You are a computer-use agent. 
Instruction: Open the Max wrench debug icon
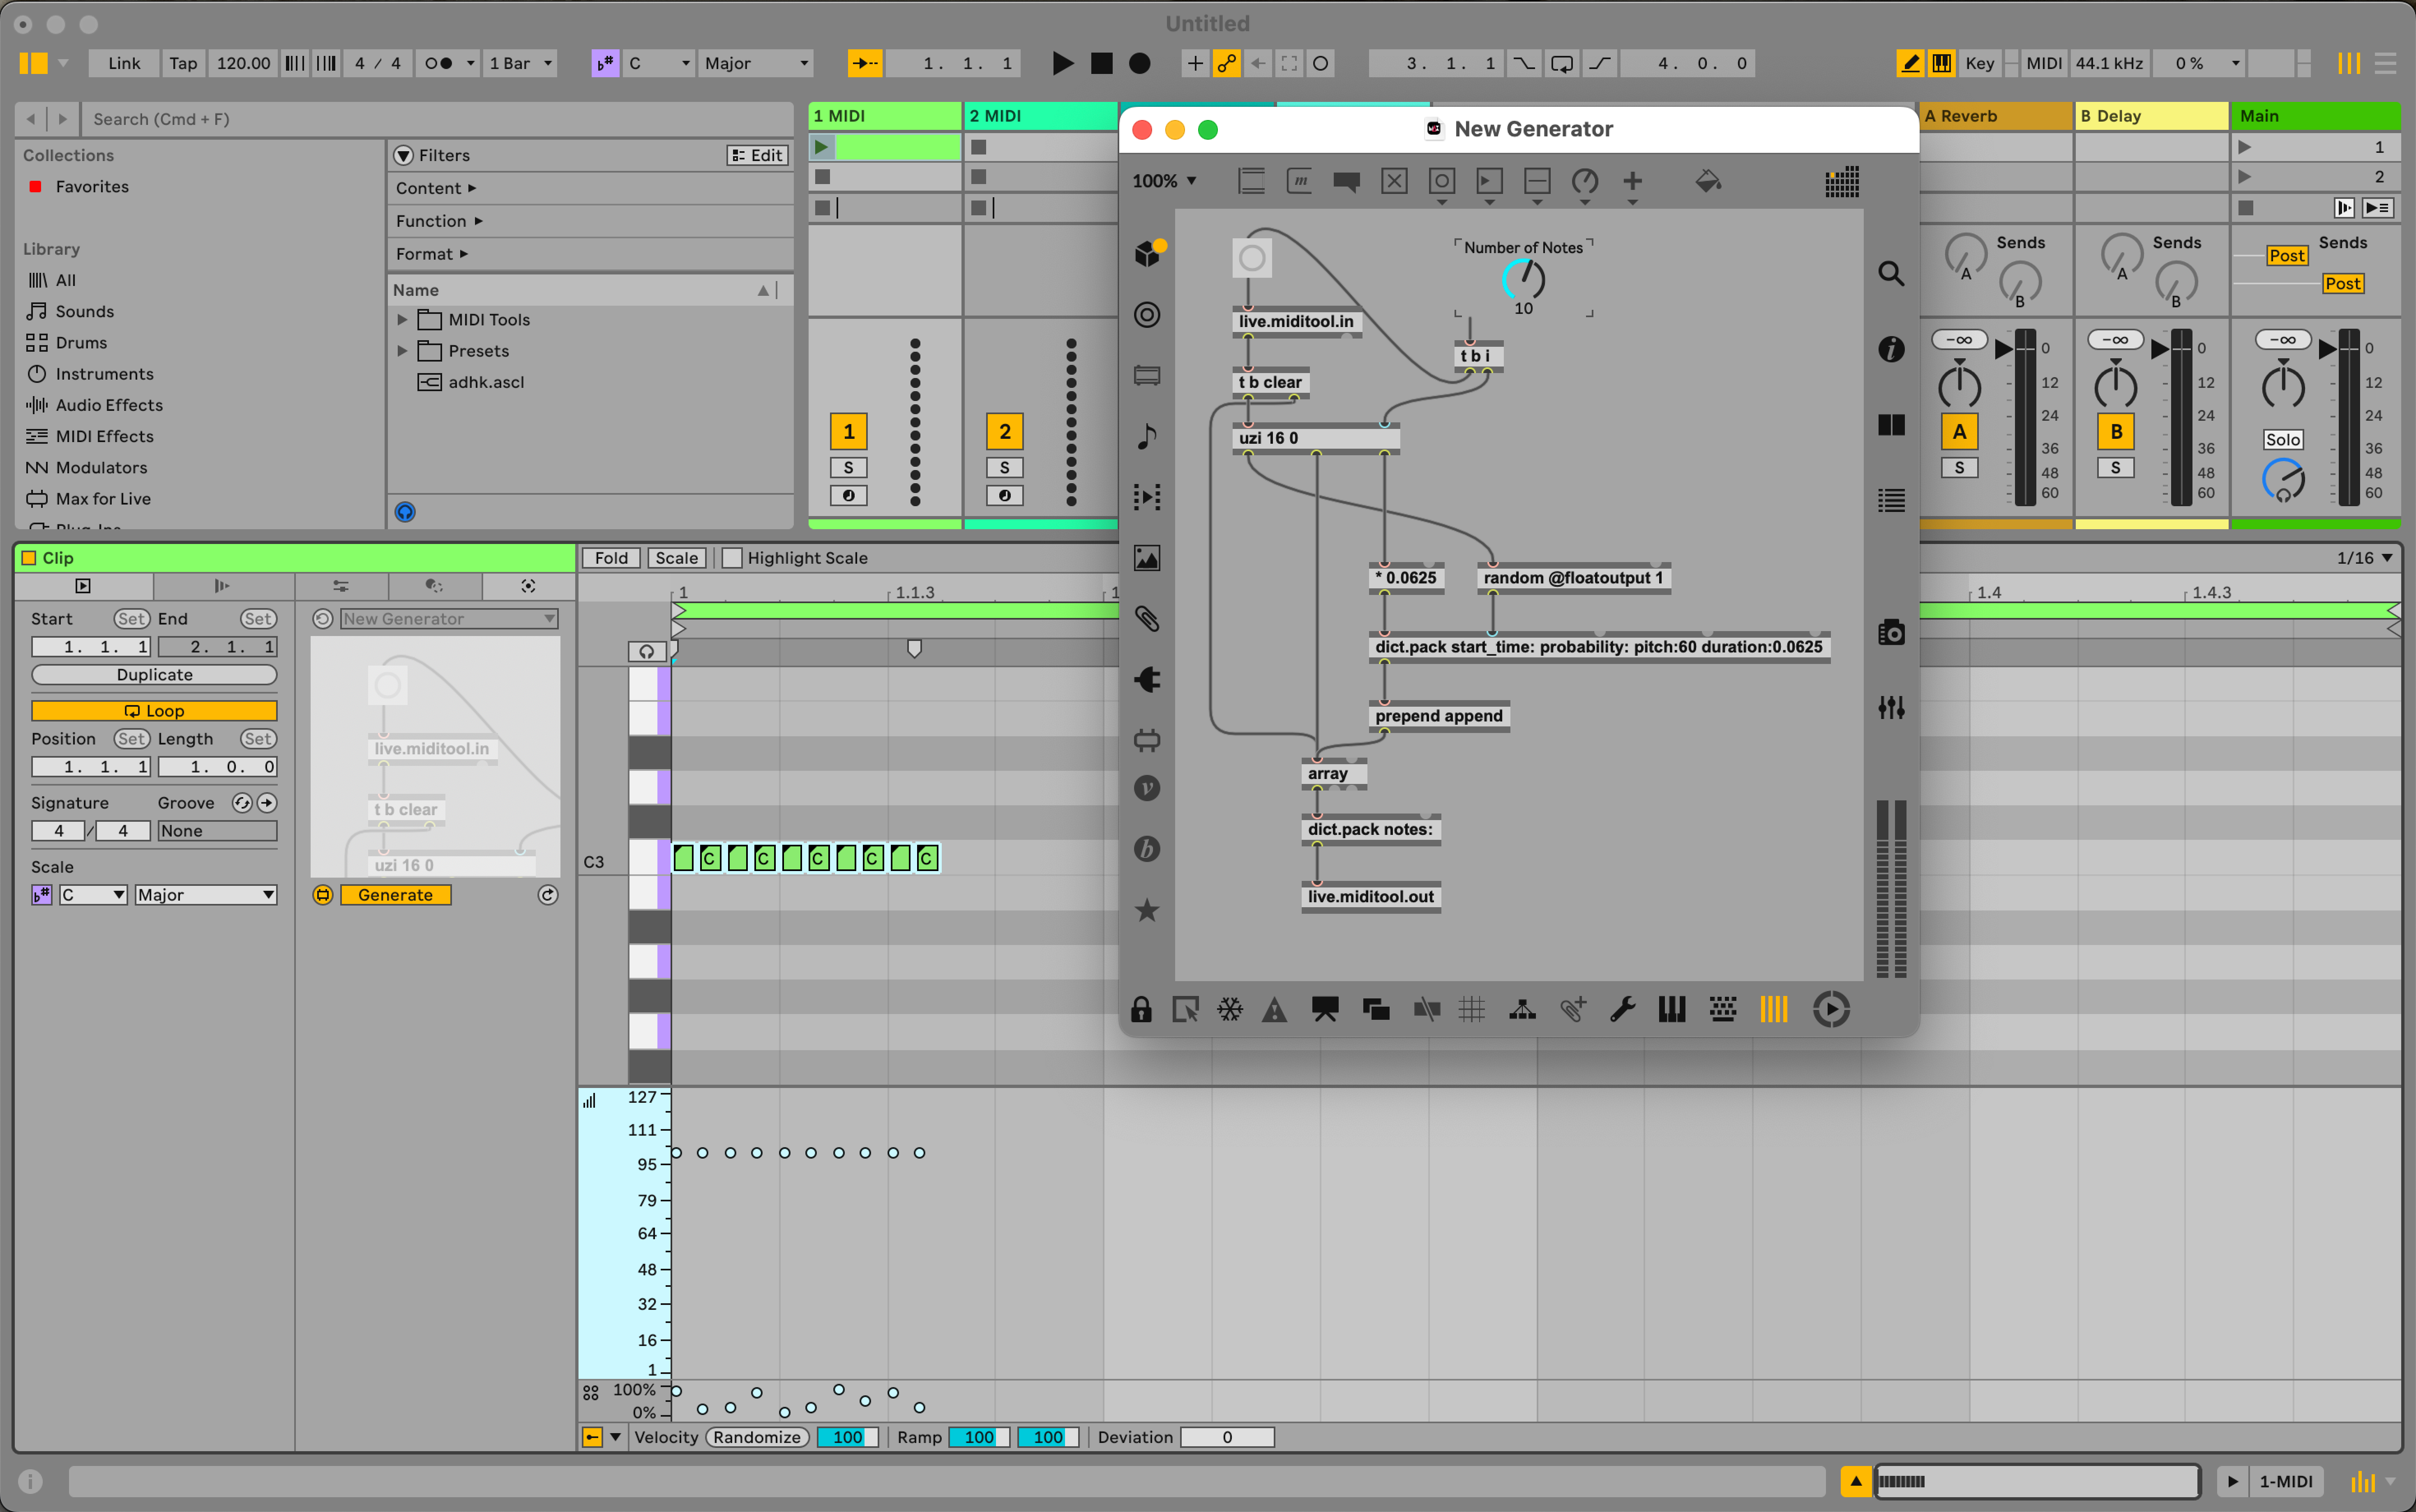[1622, 1009]
